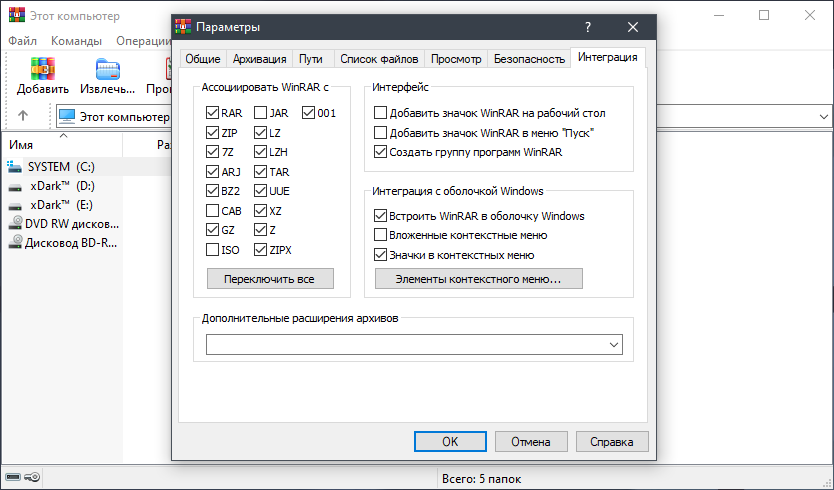Viewport: 834px width, 490px height.
Task: Open the Просмотр tab
Action: pyautogui.click(x=456, y=59)
